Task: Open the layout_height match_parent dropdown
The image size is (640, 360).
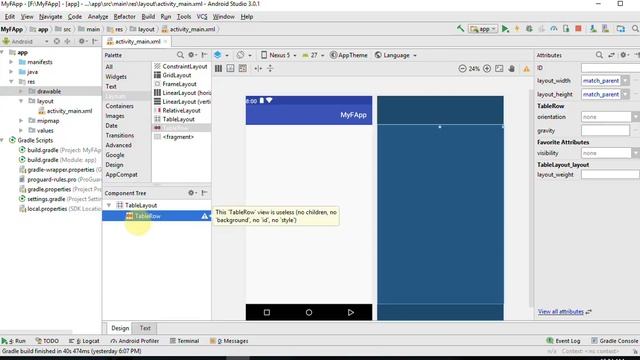Action: [625, 94]
